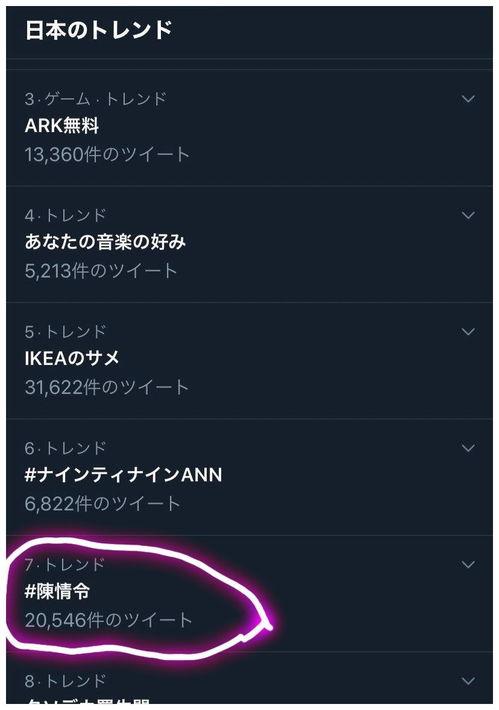Screen dimensions: 499x710
Task: View 20,546件のツイート count
Action: 108,620
